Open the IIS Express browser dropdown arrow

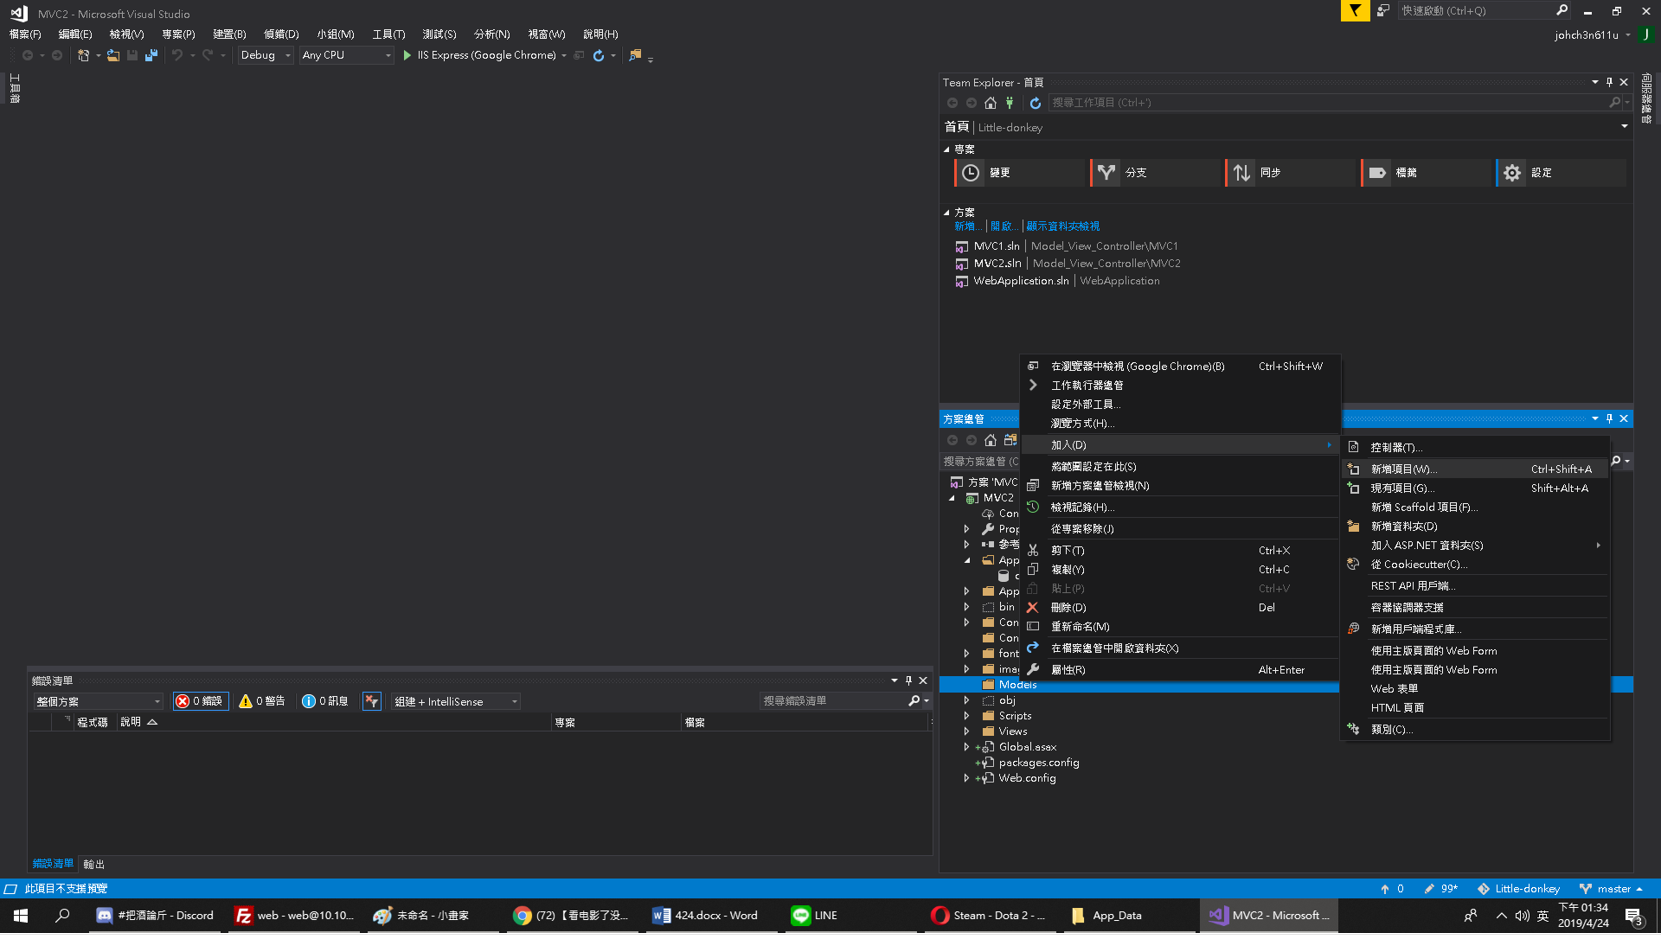pyautogui.click(x=564, y=56)
